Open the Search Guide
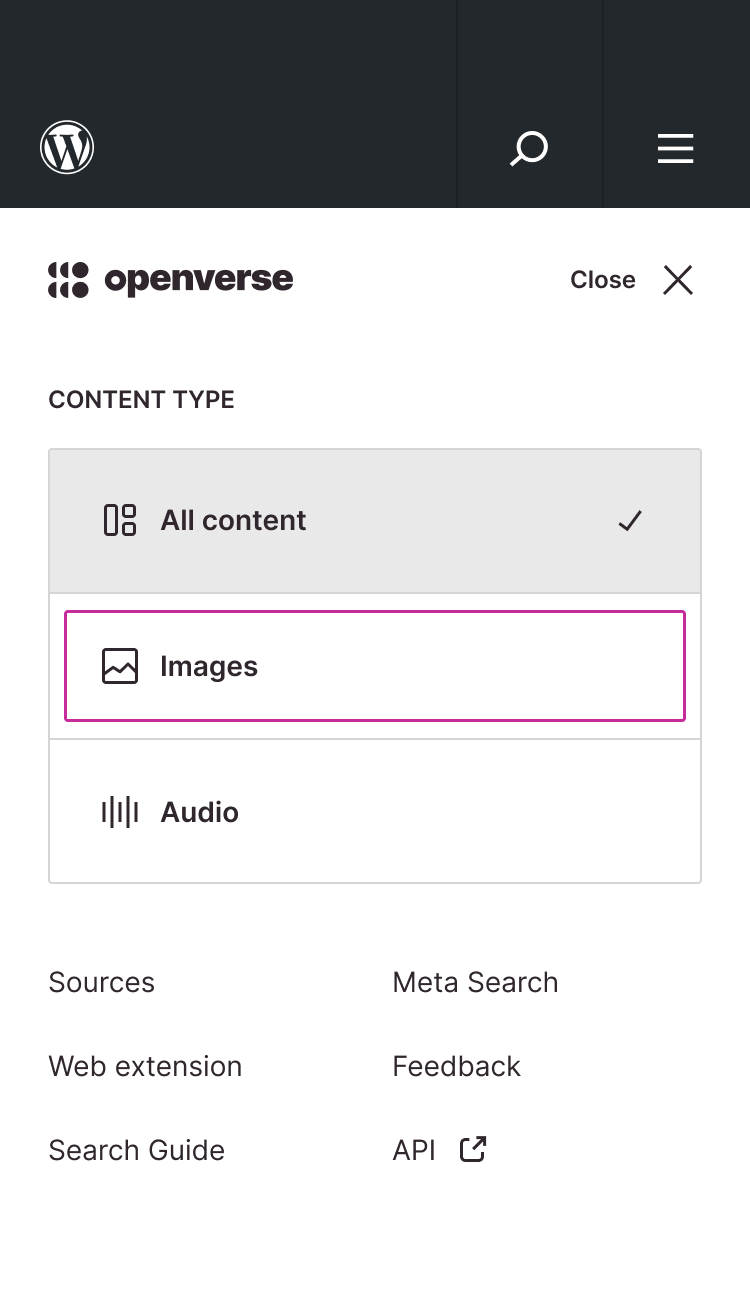Screen dimensions: 750x1292 point(136,1150)
